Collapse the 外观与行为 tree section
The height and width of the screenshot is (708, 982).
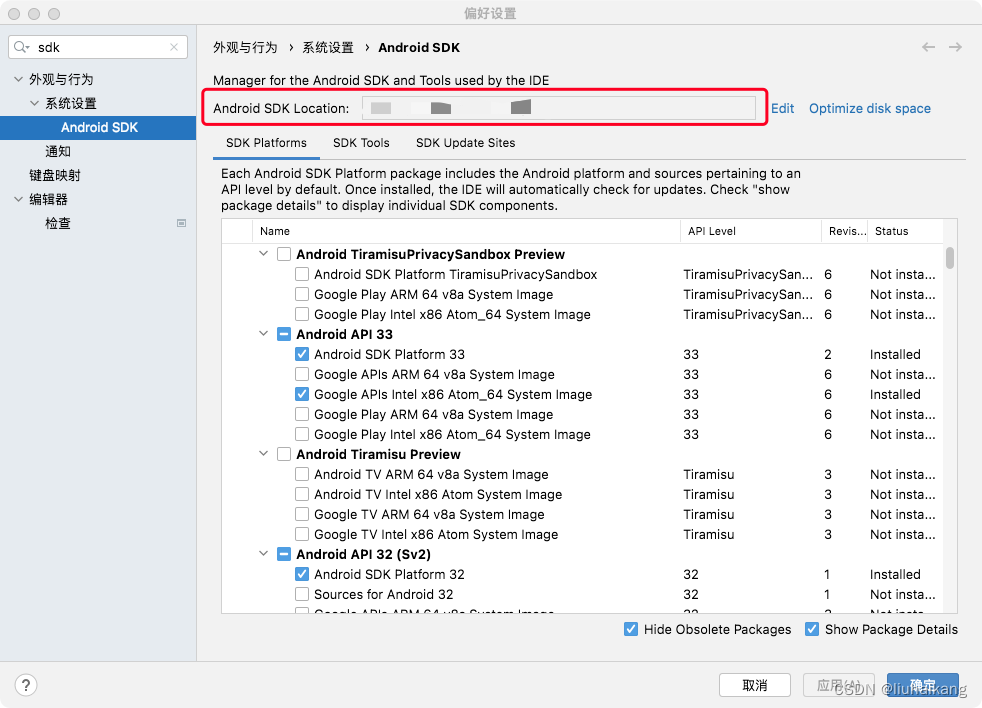[18, 79]
